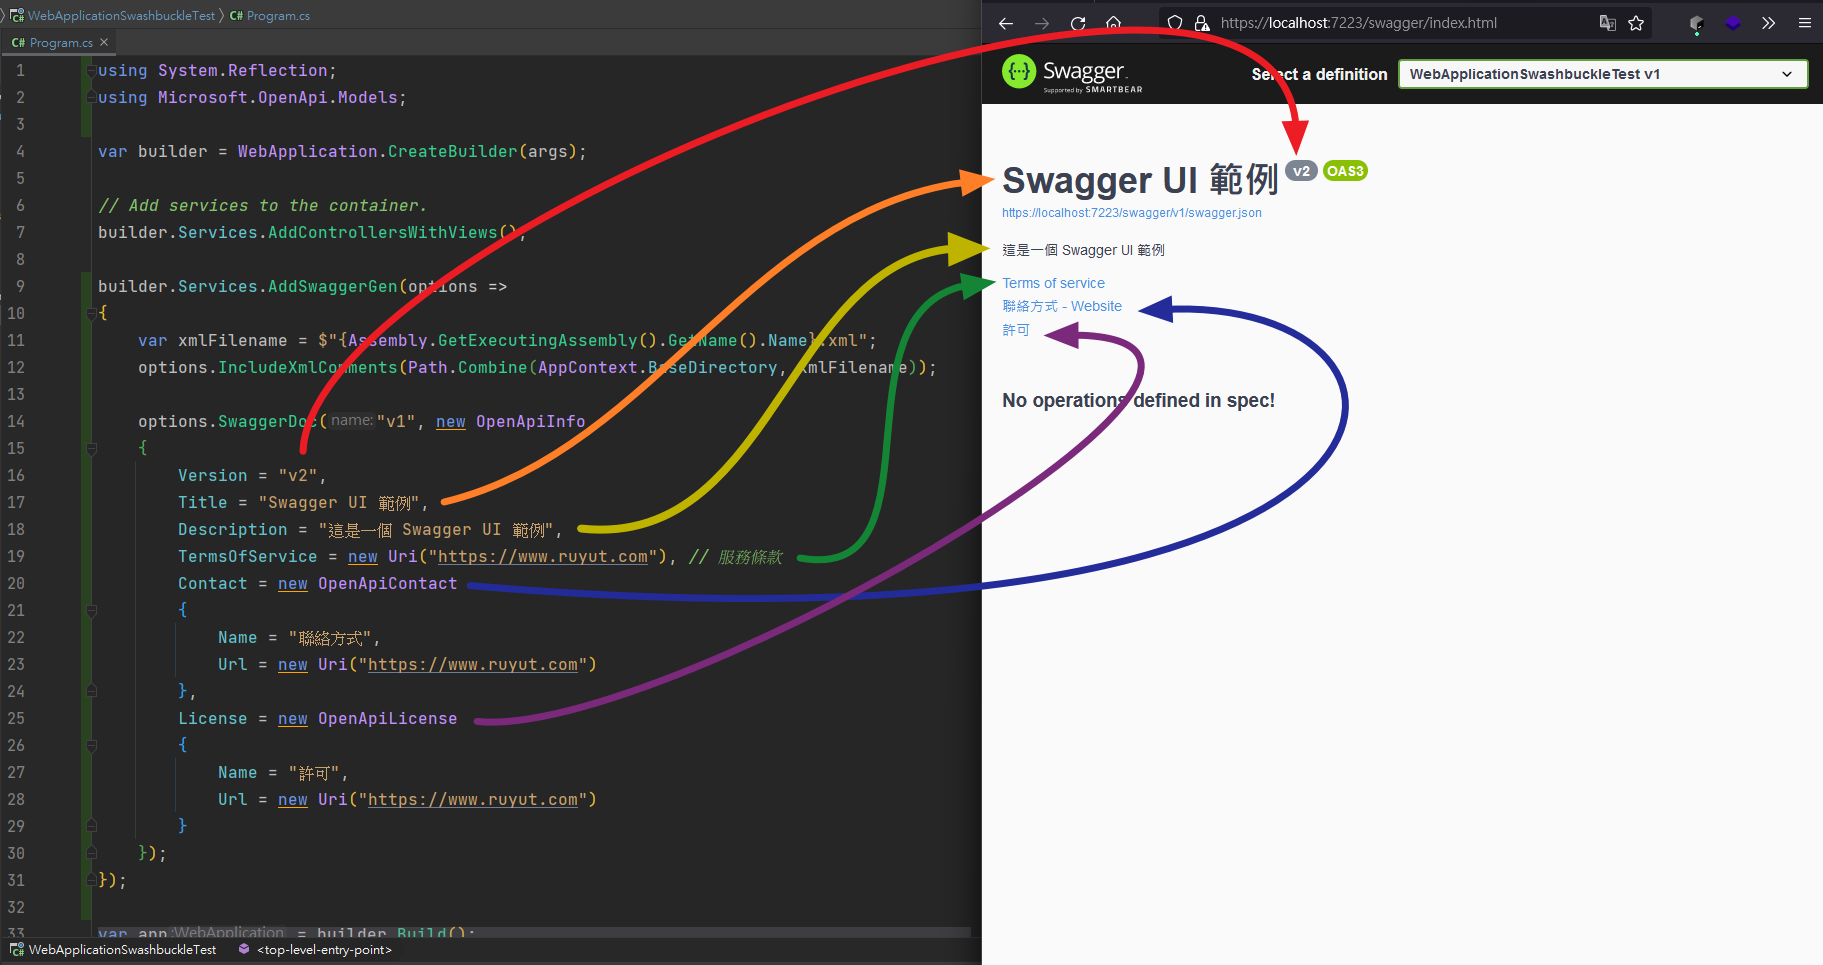This screenshot has height=965, width=1823.
Task: Click the purple layered extension icon
Action: [x=1733, y=23]
